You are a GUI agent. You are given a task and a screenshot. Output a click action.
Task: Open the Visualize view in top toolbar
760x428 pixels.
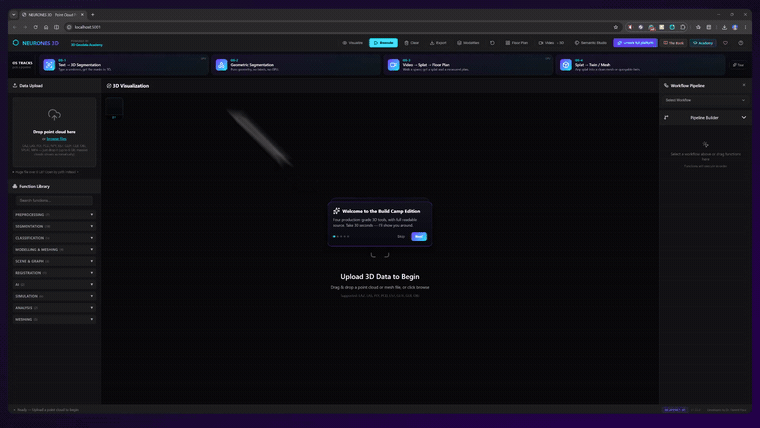click(352, 43)
